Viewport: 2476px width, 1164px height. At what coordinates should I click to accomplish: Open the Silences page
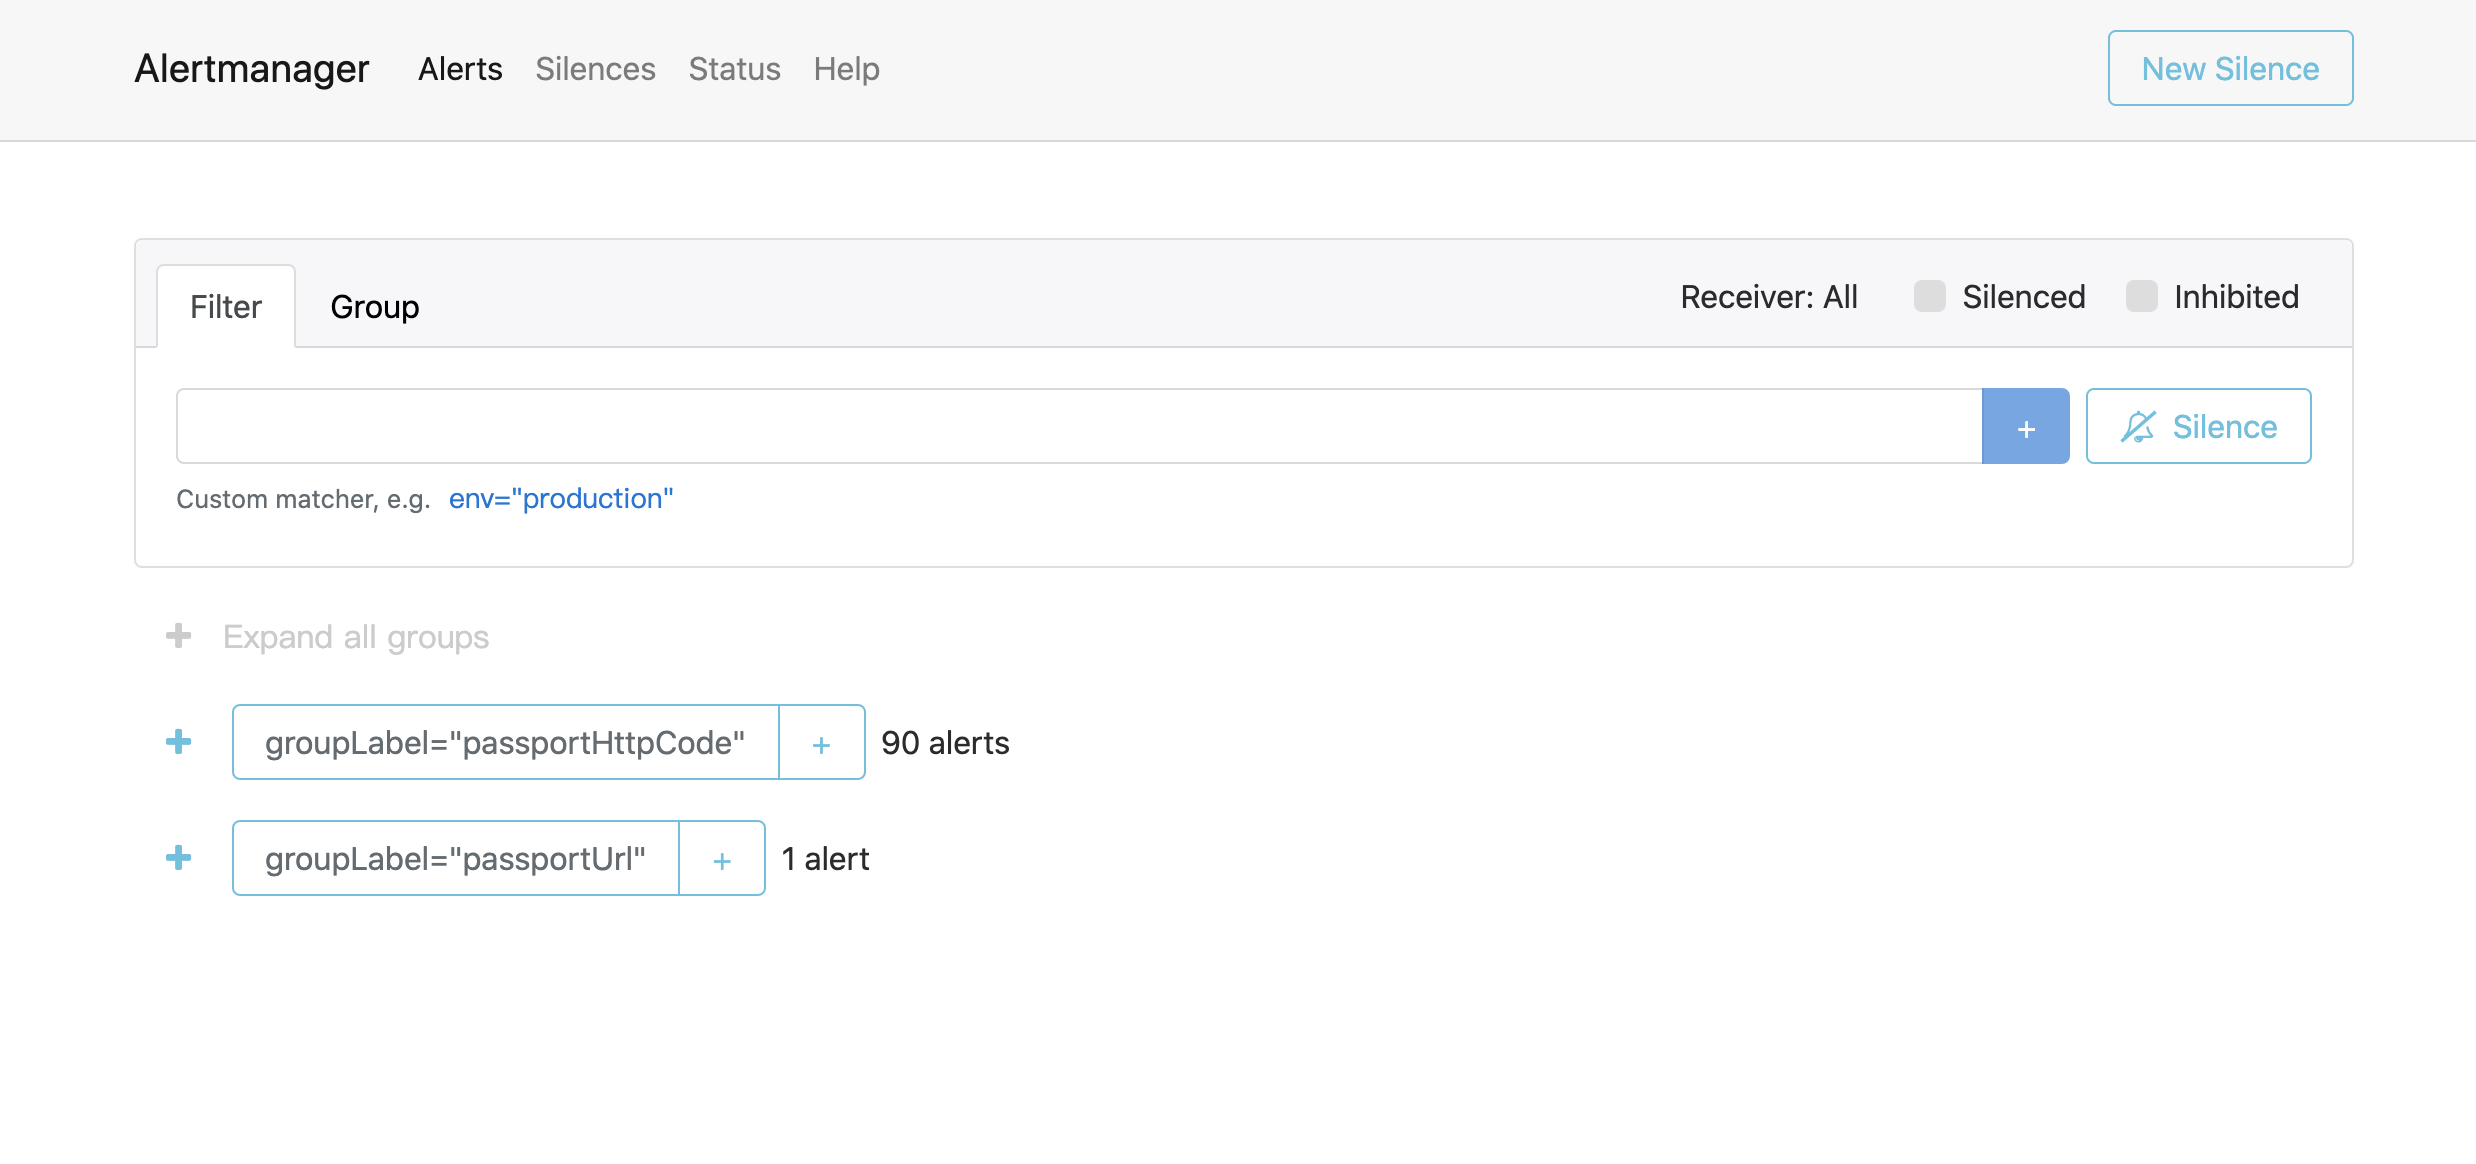click(x=595, y=68)
